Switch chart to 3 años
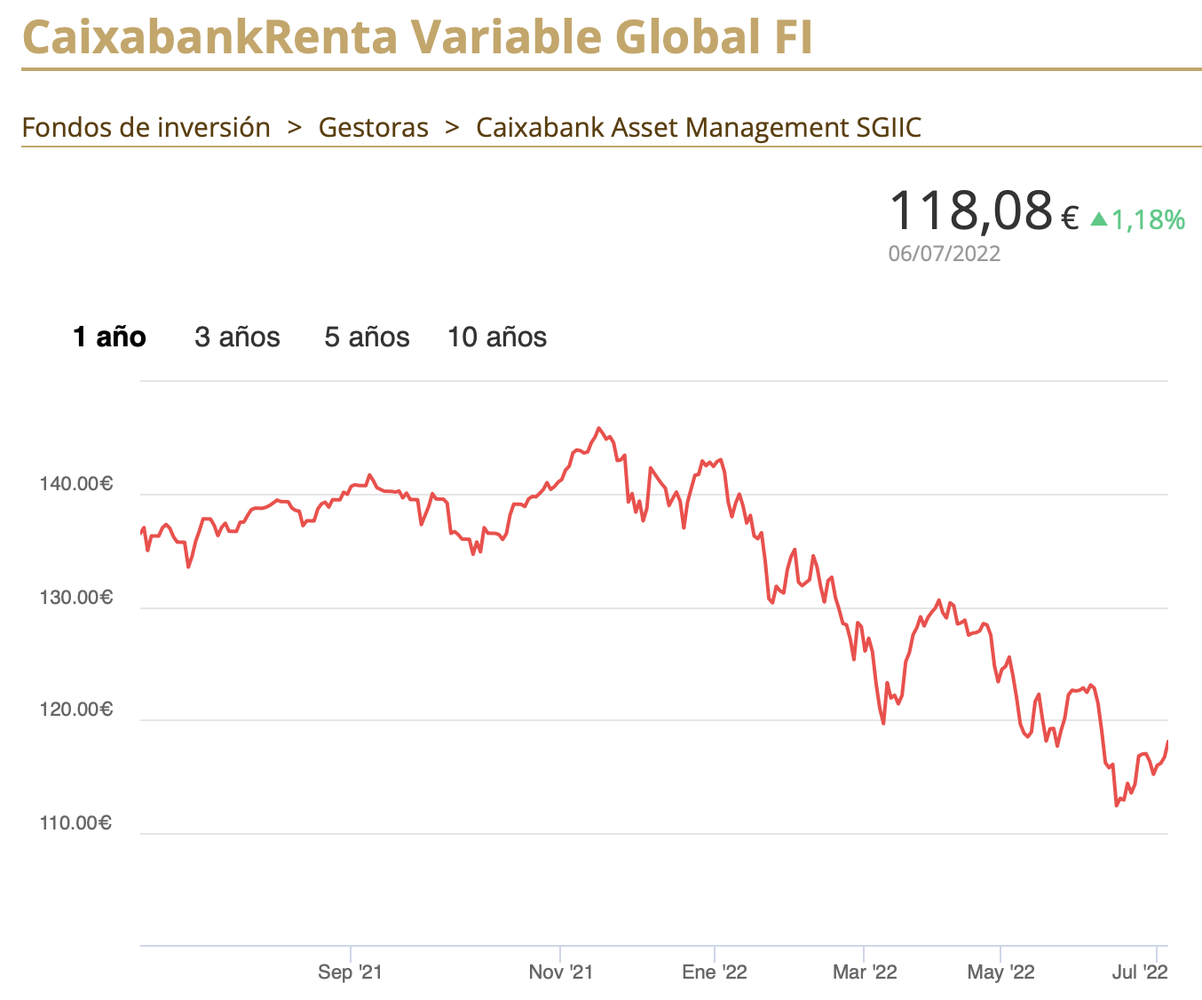1202x1000 pixels. tap(237, 337)
